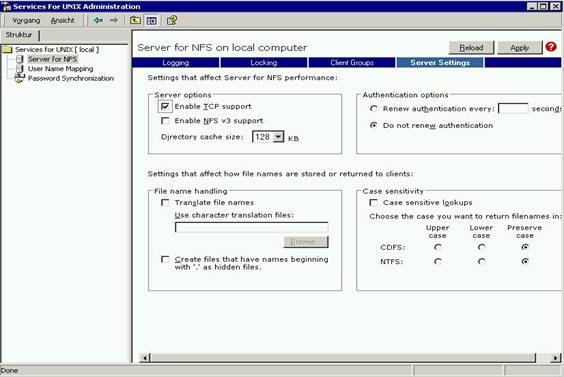Click the back arrow toolbar icon
Screen dimensions: 564x377
pos(98,20)
